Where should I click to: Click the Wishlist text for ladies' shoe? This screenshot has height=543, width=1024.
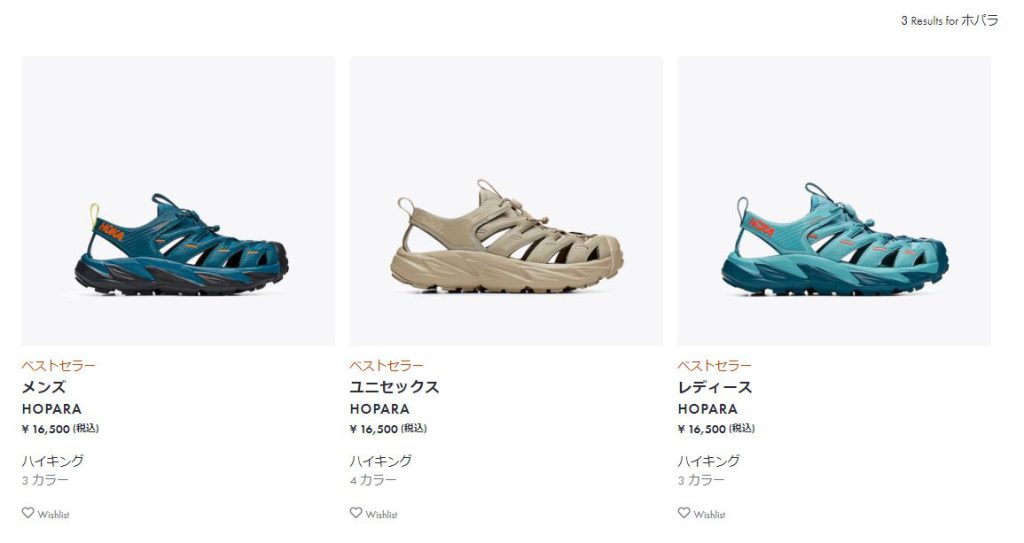point(709,514)
